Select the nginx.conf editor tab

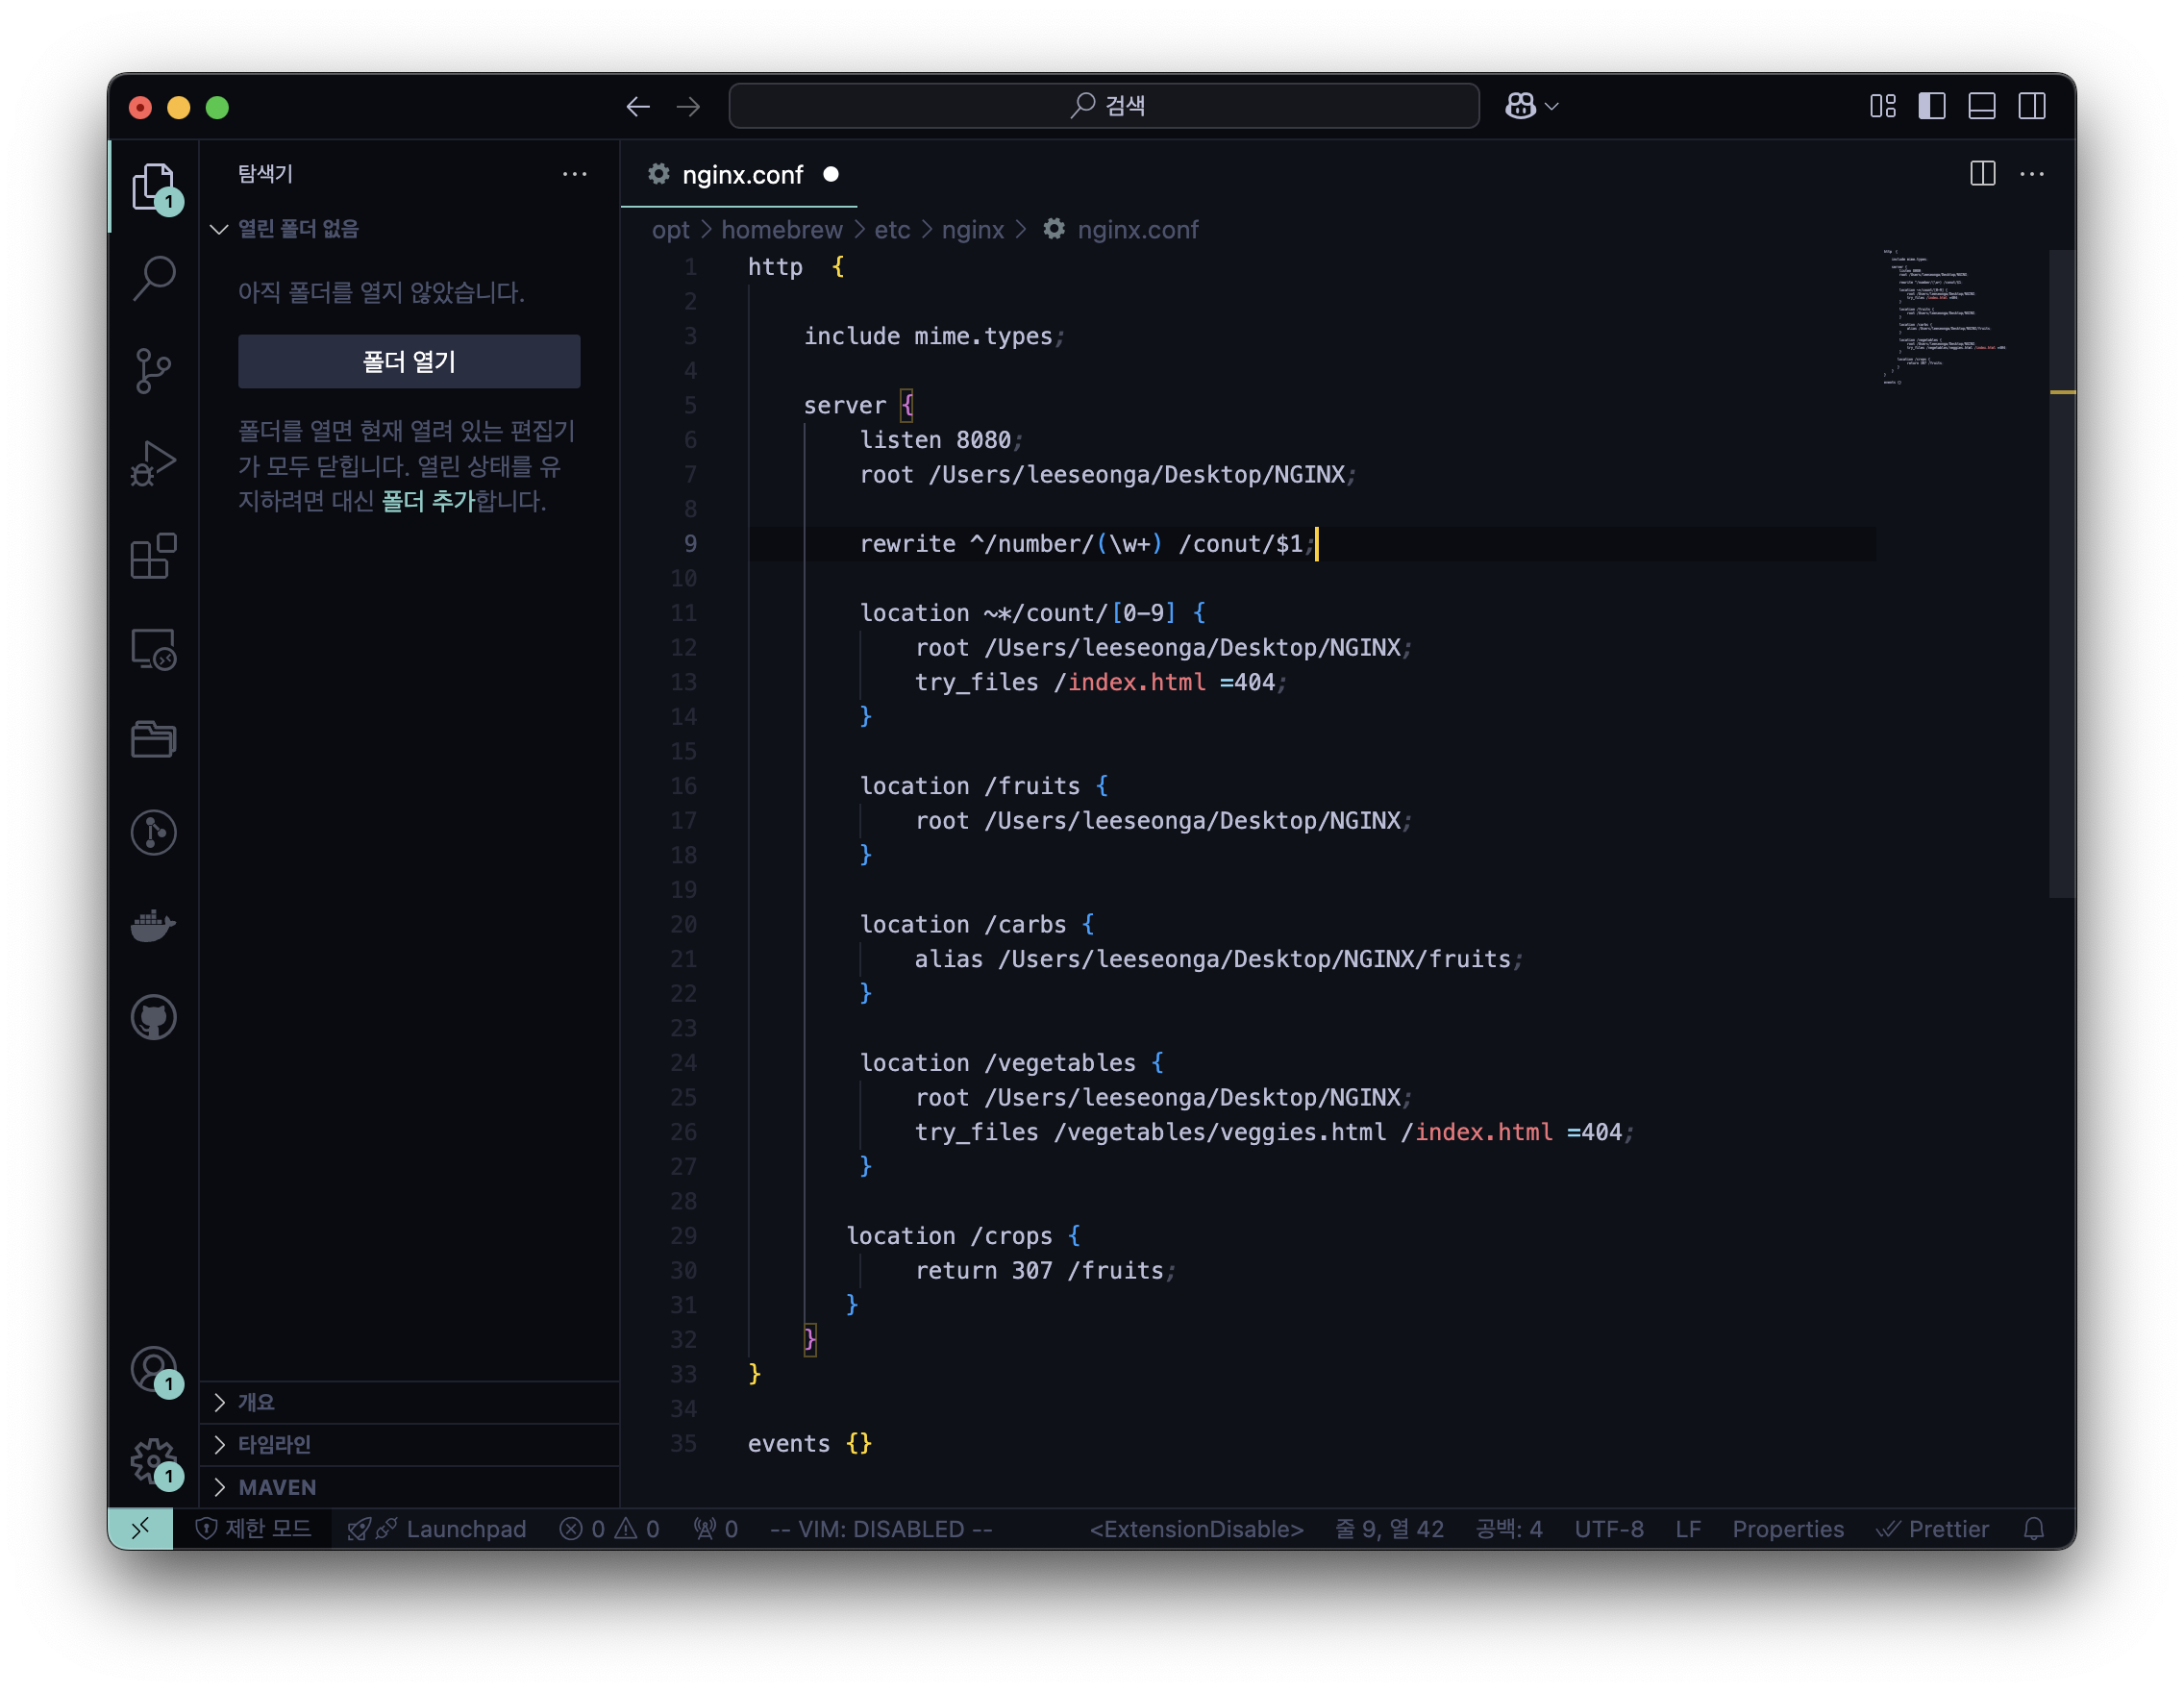(x=741, y=175)
